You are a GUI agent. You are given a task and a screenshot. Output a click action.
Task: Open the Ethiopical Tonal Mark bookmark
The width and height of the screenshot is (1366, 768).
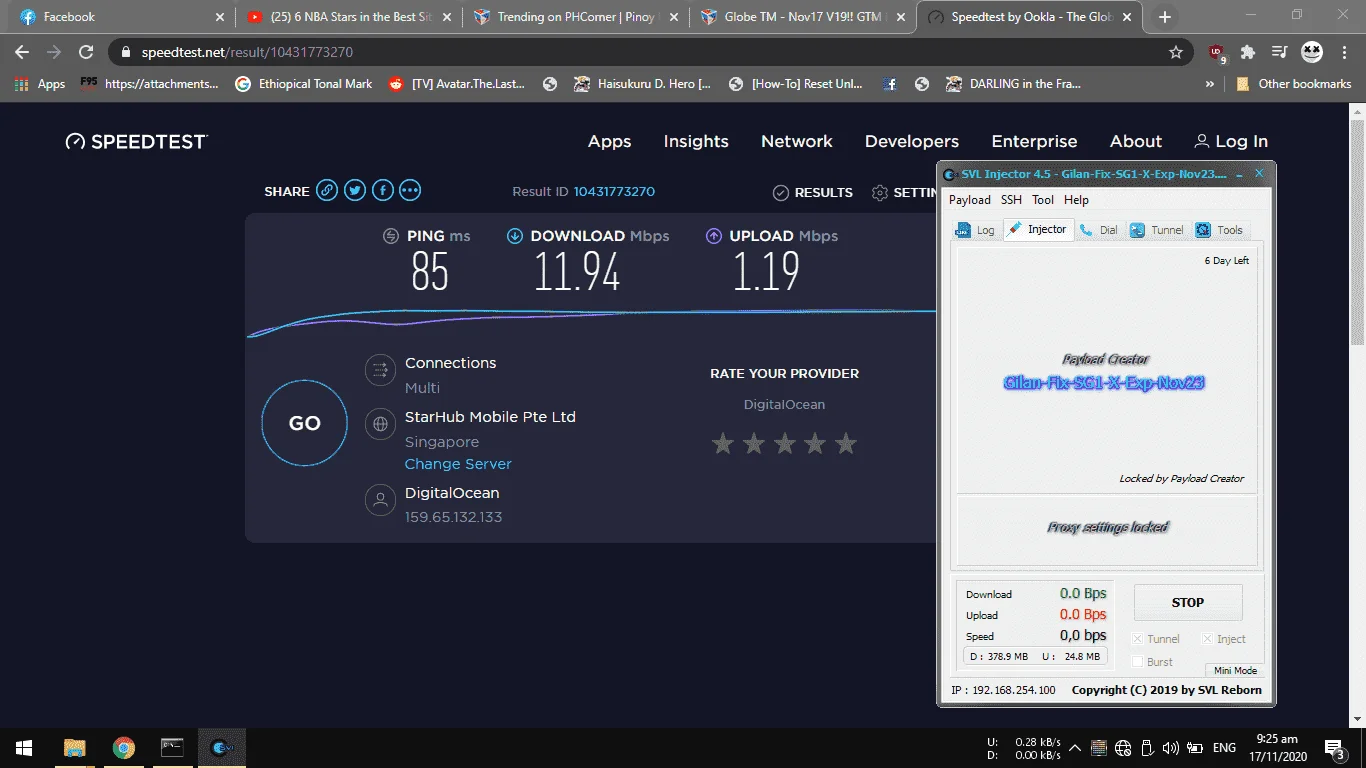point(304,84)
